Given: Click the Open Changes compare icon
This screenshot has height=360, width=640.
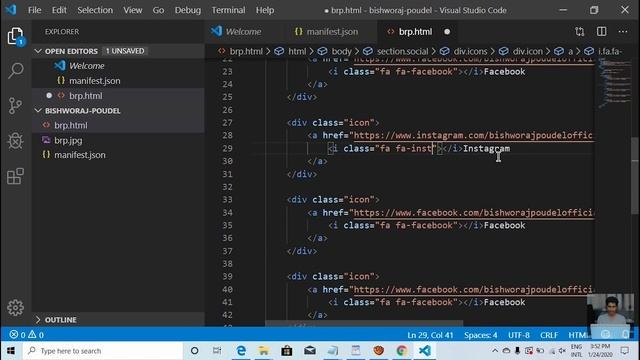Looking at the screenshot, I should [x=579, y=31].
